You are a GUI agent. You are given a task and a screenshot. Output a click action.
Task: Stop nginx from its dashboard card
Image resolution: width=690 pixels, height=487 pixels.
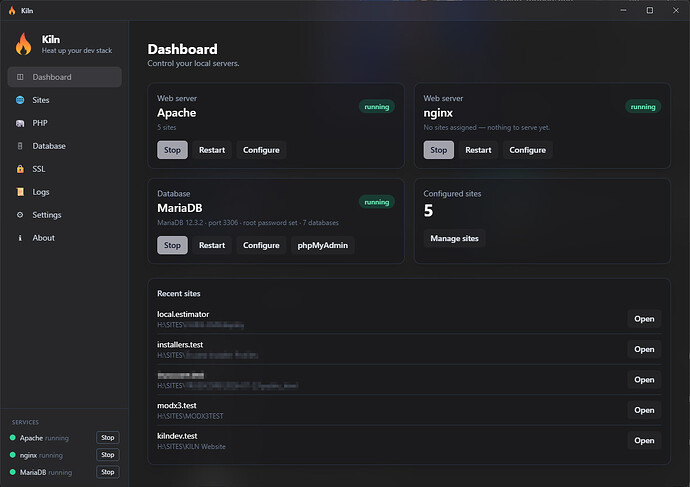click(x=438, y=150)
